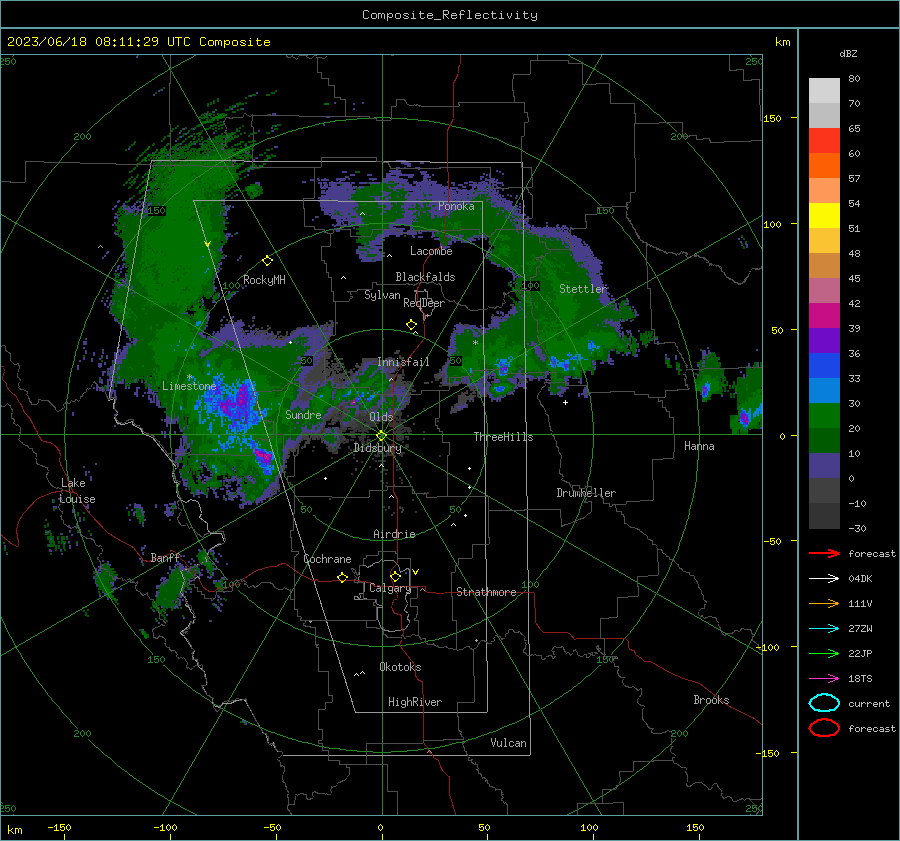Click the red forecast arrow in legend
The image size is (900, 841).
(x=824, y=553)
